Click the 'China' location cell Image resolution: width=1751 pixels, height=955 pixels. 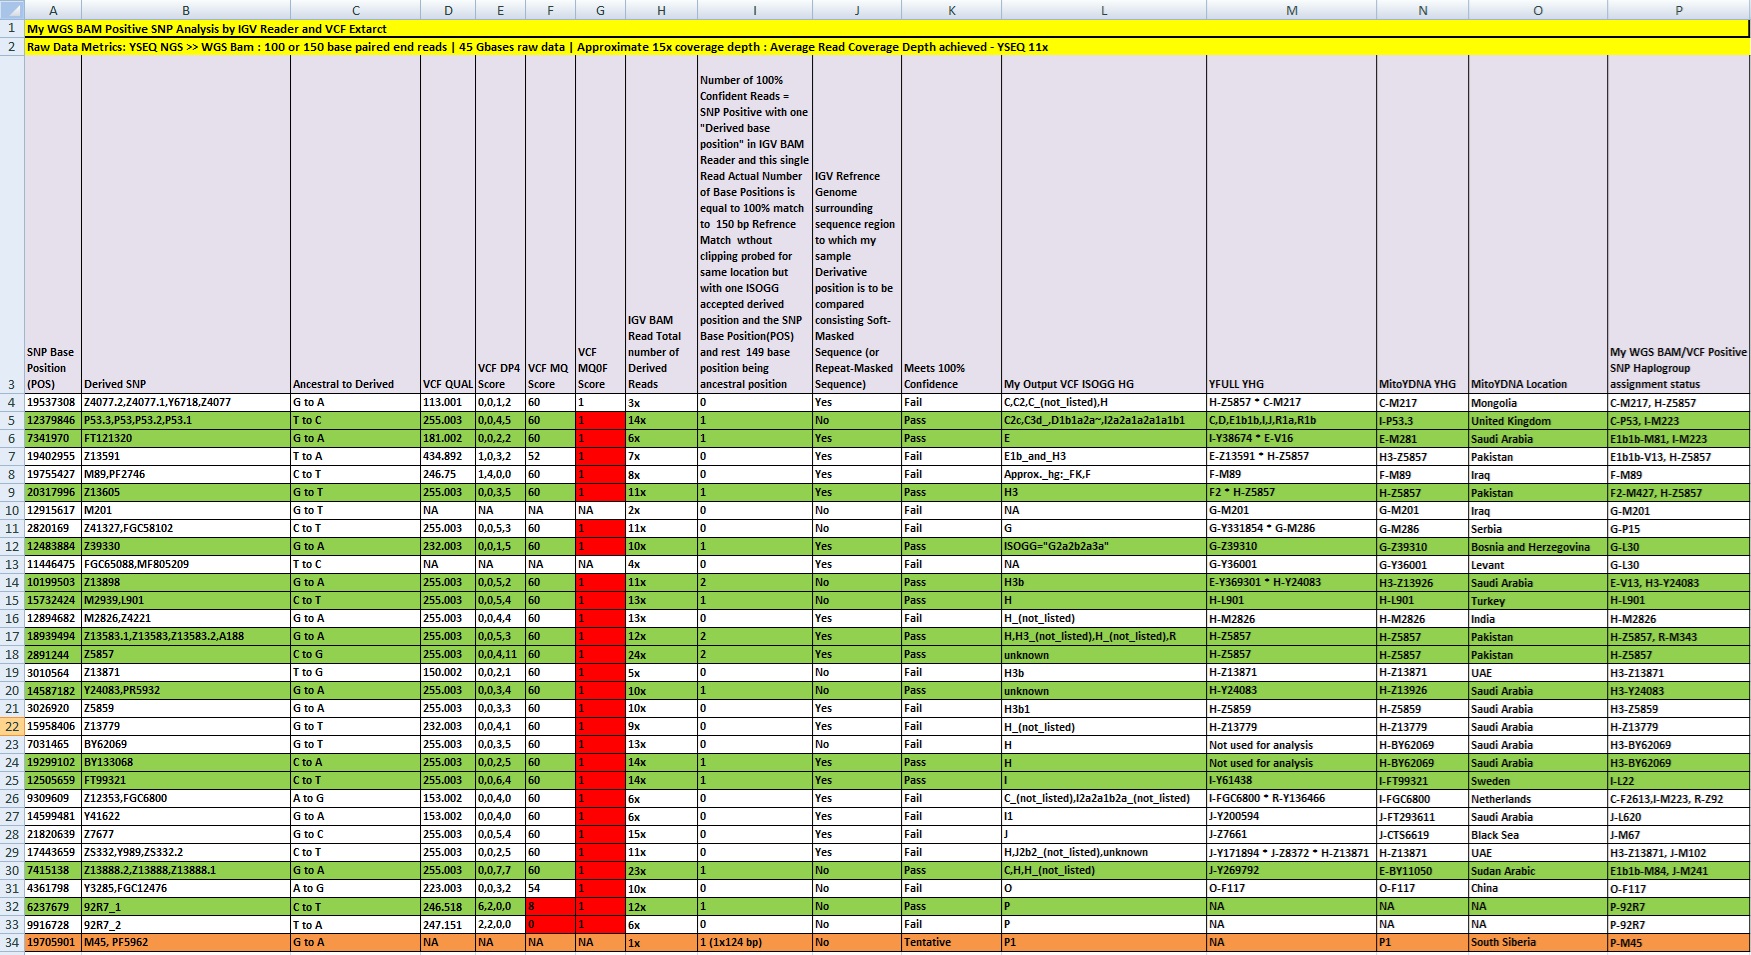click(x=1538, y=889)
